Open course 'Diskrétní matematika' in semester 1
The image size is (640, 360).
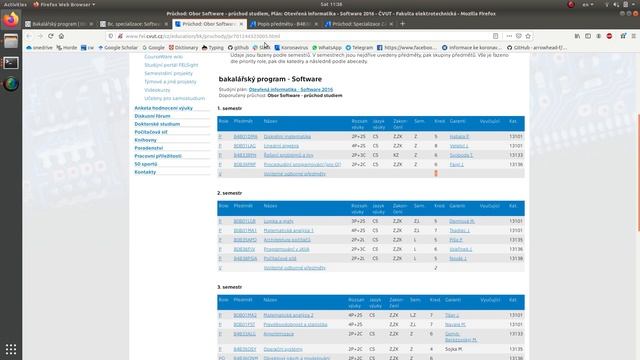pos(287,136)
